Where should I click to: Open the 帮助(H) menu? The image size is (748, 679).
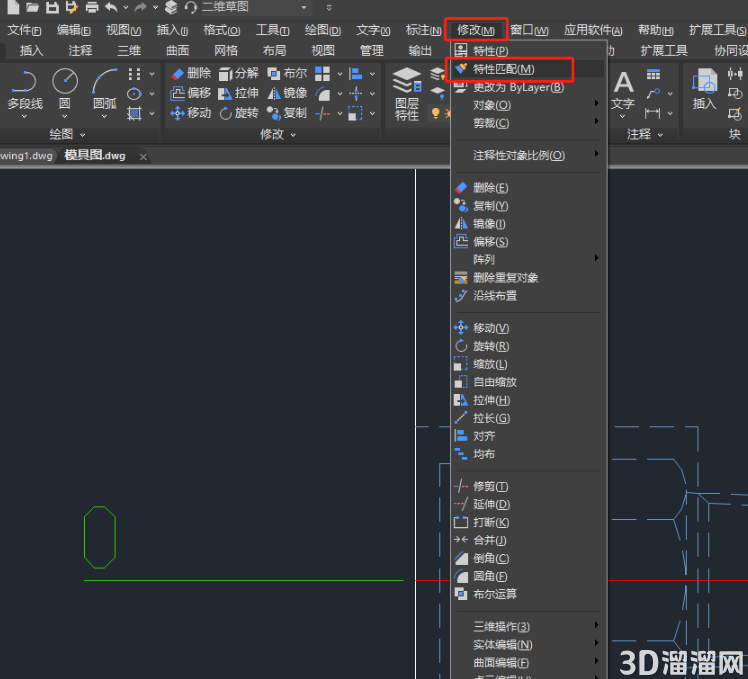[656, 30]
